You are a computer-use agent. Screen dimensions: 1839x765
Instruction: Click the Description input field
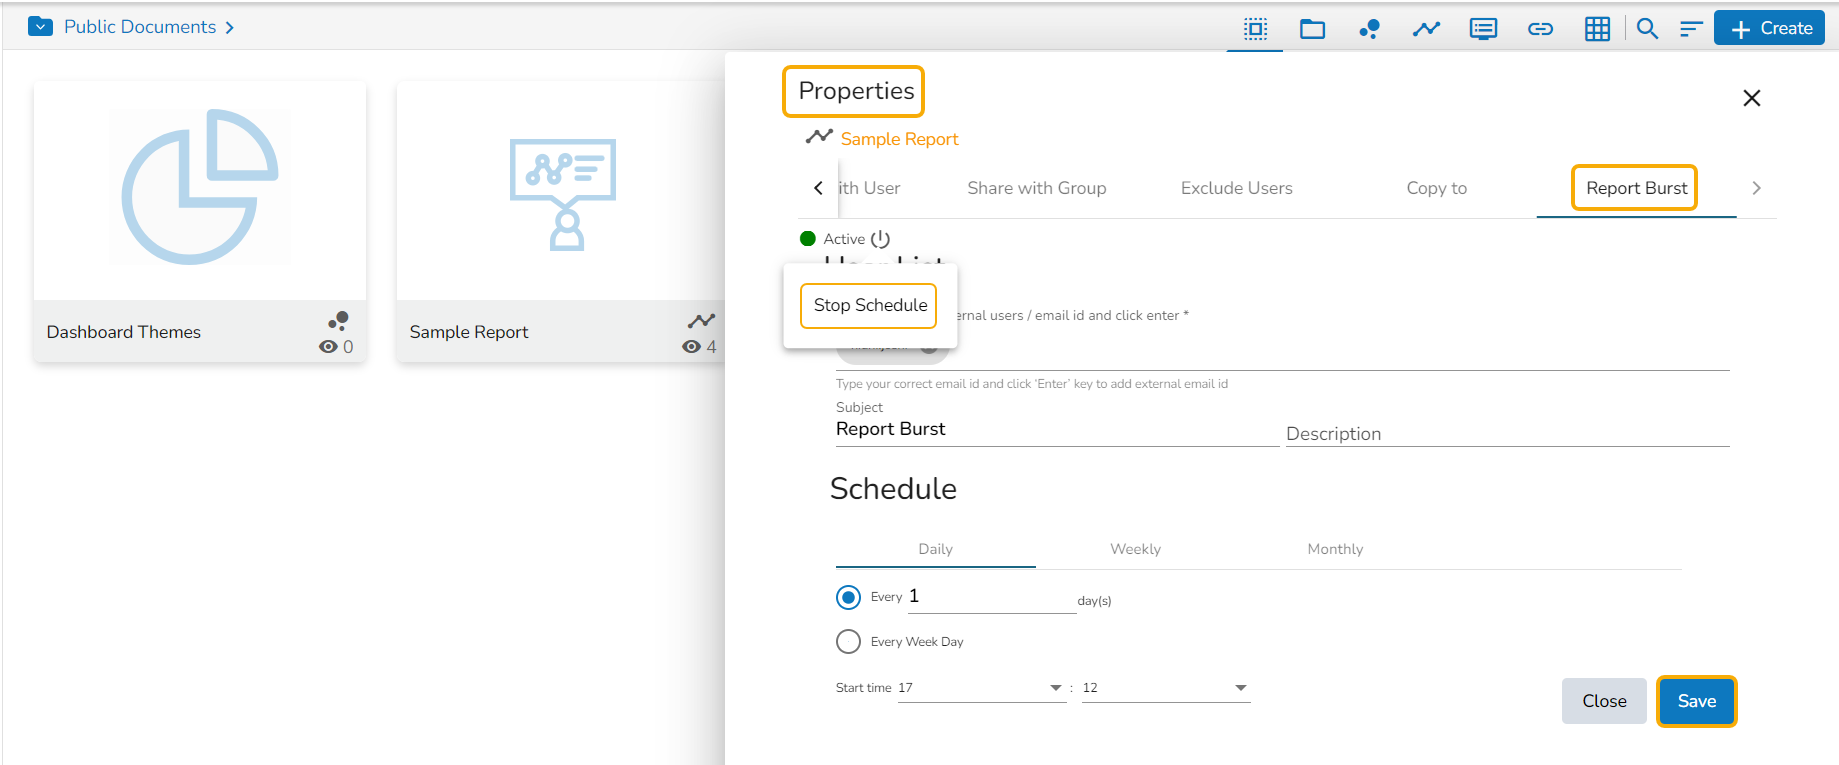[1506, 434]
